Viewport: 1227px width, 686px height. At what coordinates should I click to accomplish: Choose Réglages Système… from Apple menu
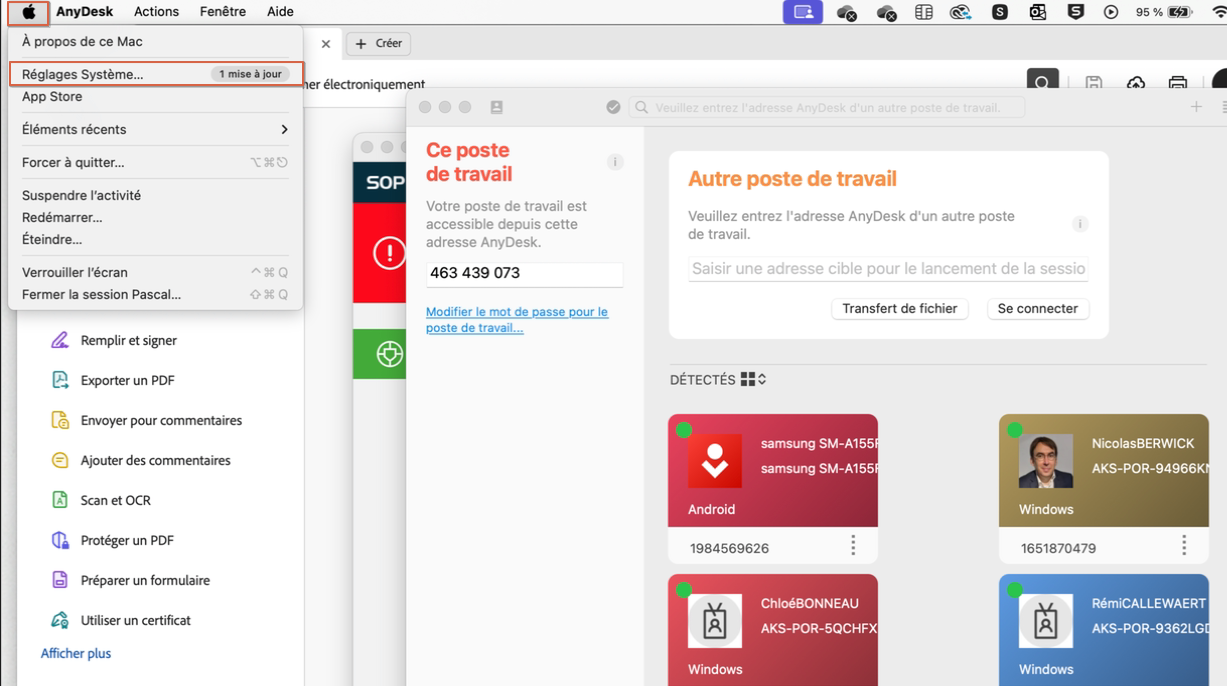pos(155,74)
